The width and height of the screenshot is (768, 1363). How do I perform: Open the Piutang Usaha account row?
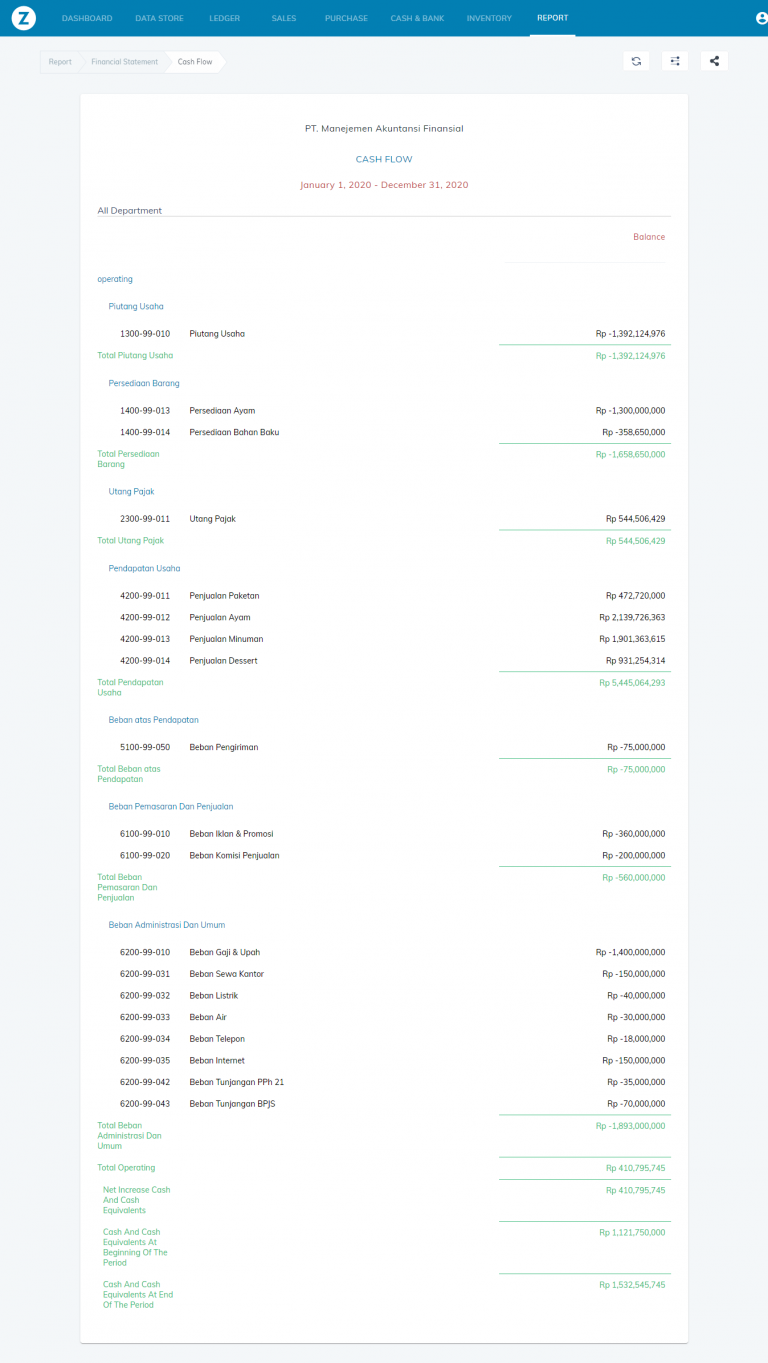[217, 334]
